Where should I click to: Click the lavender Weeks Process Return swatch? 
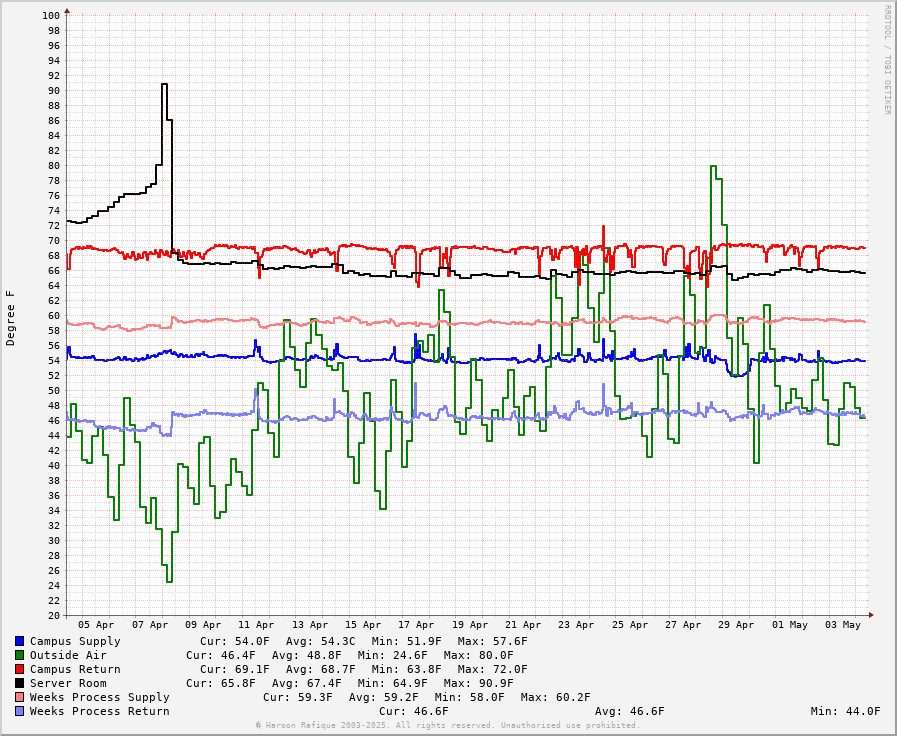[x=19, y=711]
